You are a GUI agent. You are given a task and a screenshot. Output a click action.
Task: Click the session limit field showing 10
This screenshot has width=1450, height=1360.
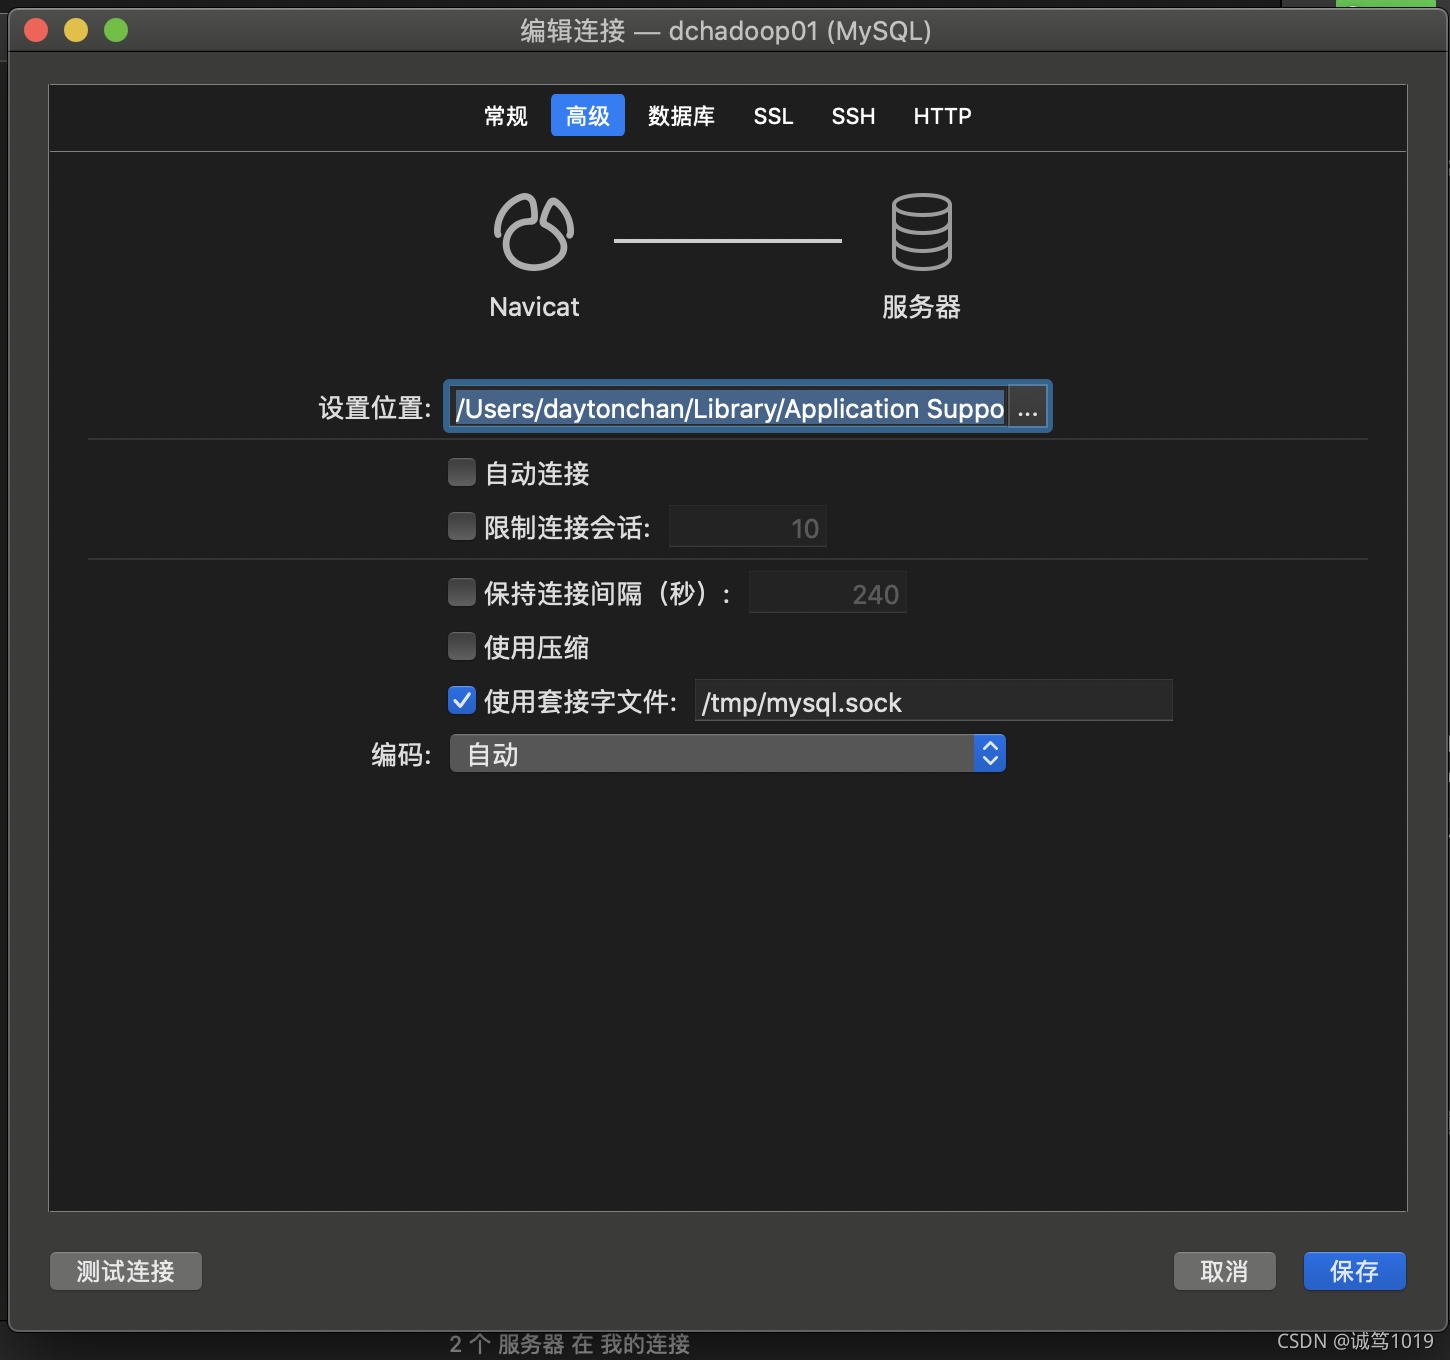748,527
